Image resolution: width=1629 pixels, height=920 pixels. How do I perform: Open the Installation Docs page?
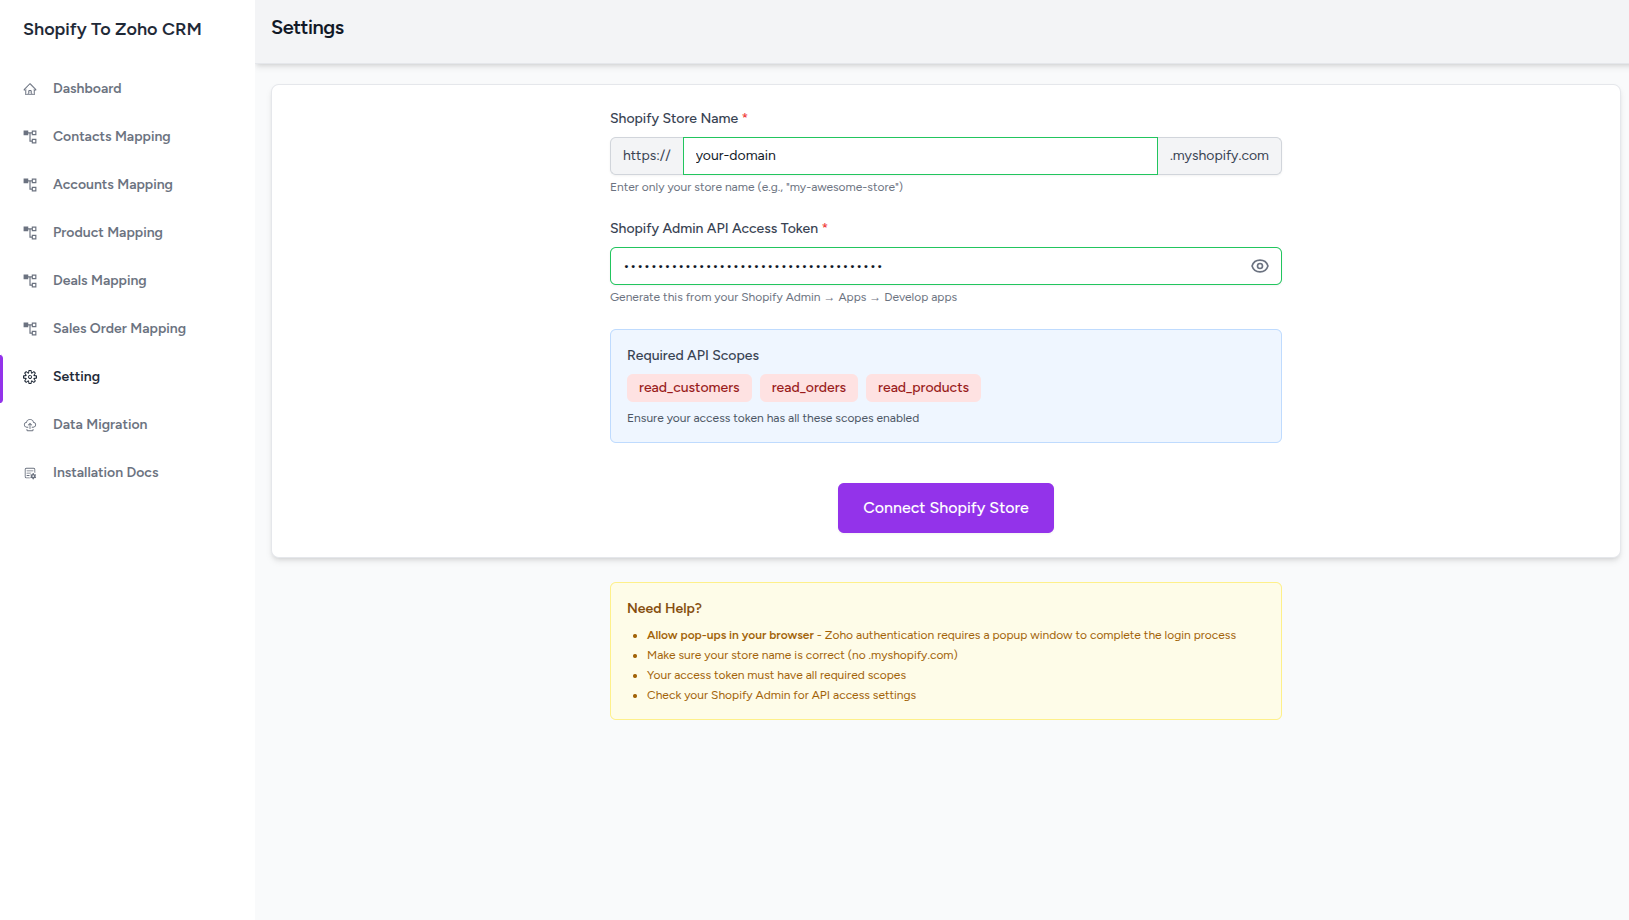pyautogui.click(x=105, y=472)
